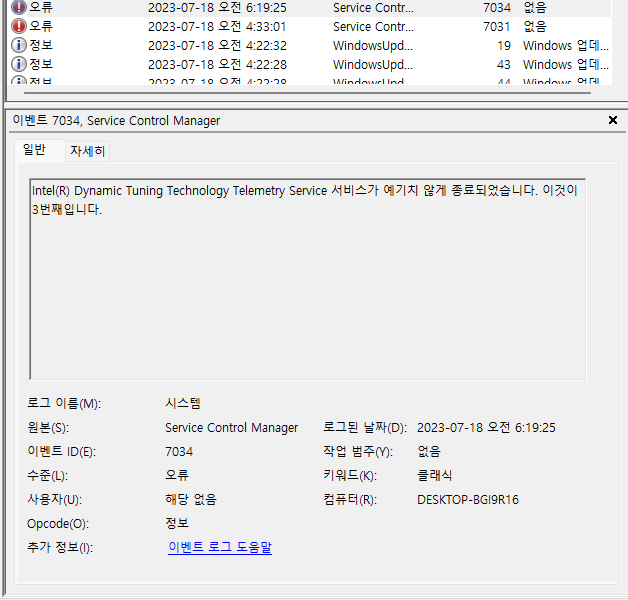Viewport: 628px width, 600px height.
Task: Click info icon of 4:22:28 event row
Action: [x=18, y=64]
